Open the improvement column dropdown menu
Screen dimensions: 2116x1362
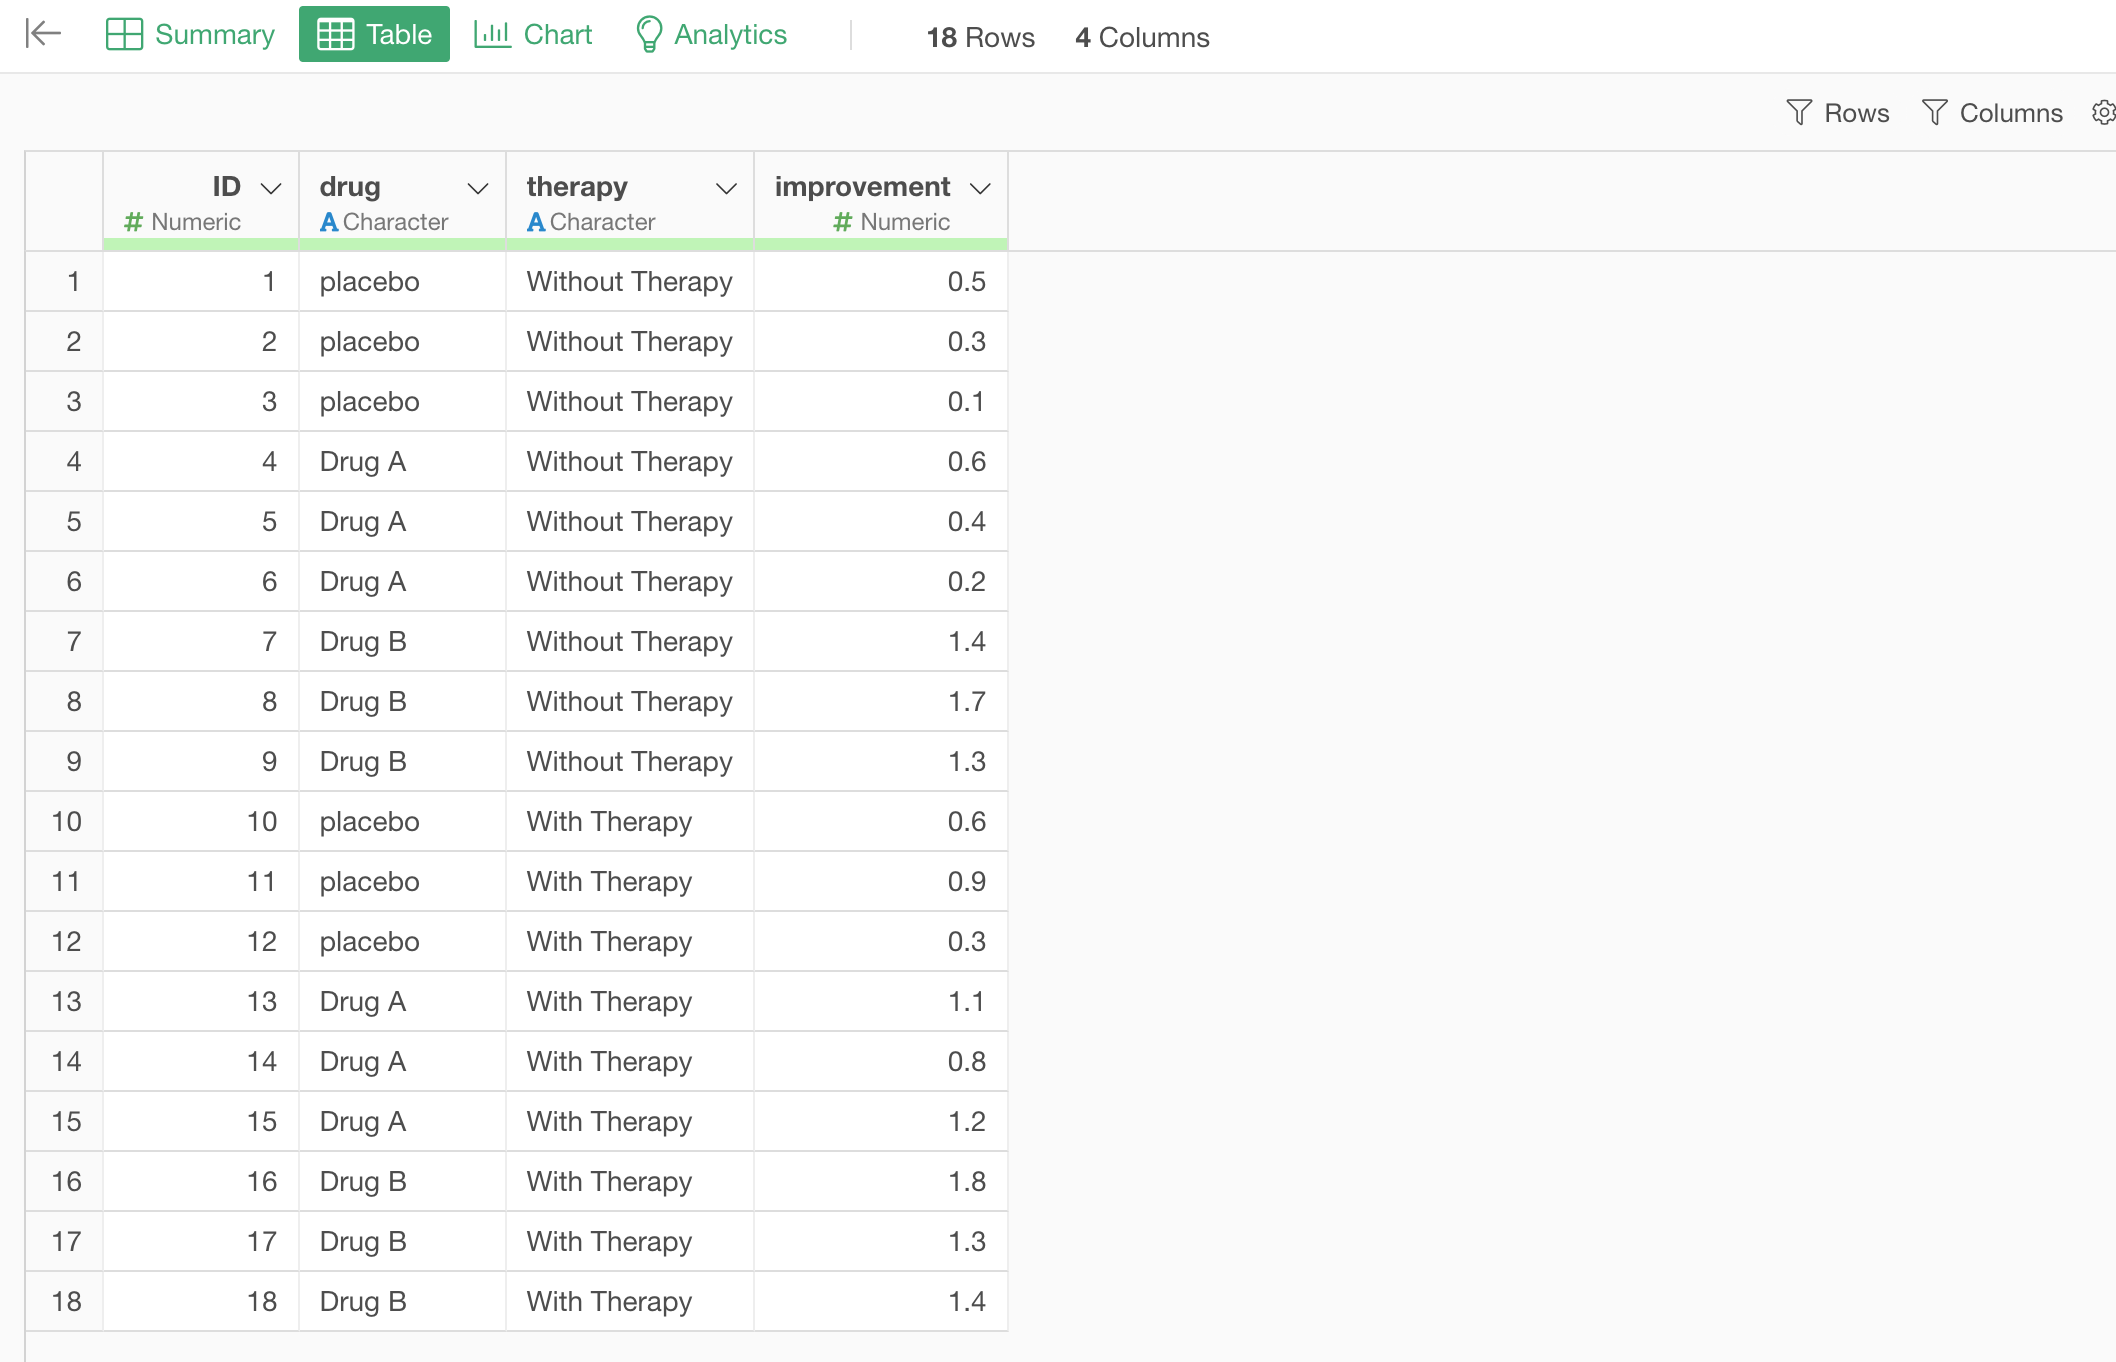pos(980,188)
